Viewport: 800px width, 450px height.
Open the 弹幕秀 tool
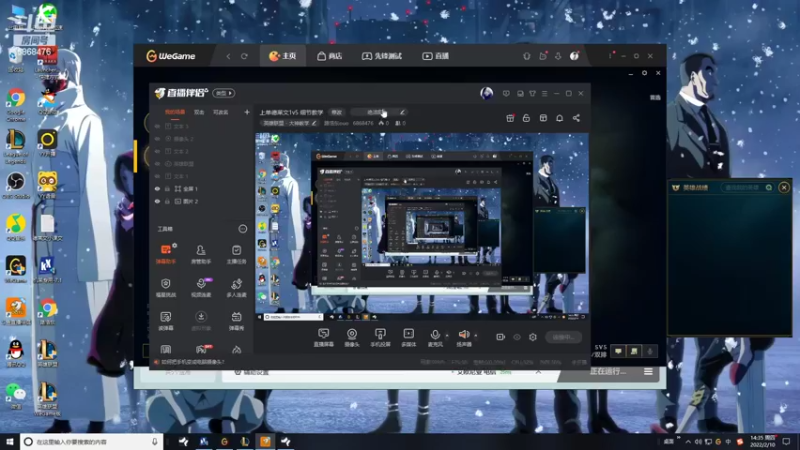tap(236, 320)
